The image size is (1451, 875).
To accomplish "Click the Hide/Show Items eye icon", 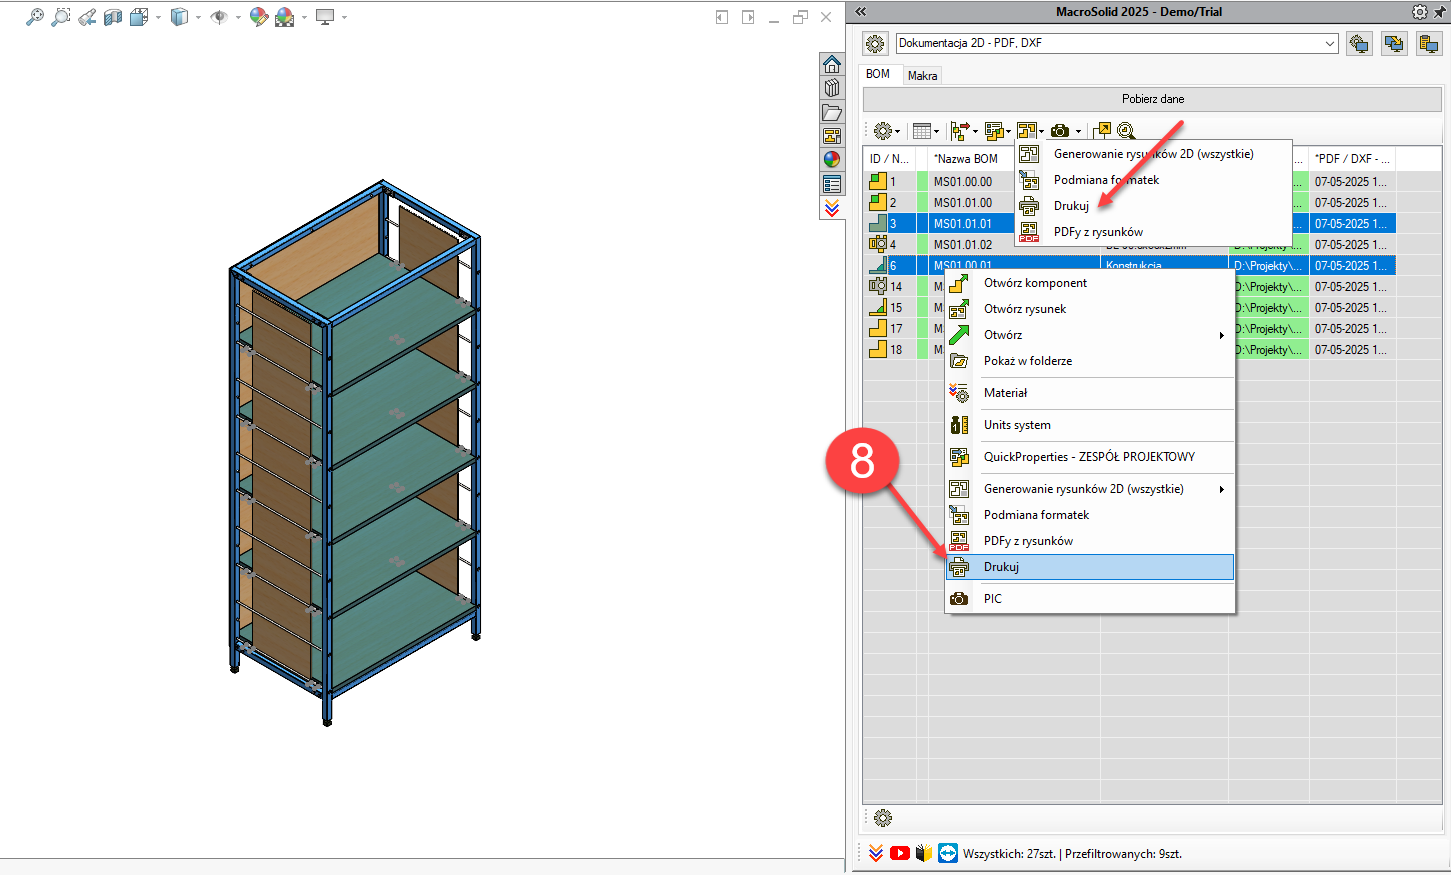I will tap(219, 17).
